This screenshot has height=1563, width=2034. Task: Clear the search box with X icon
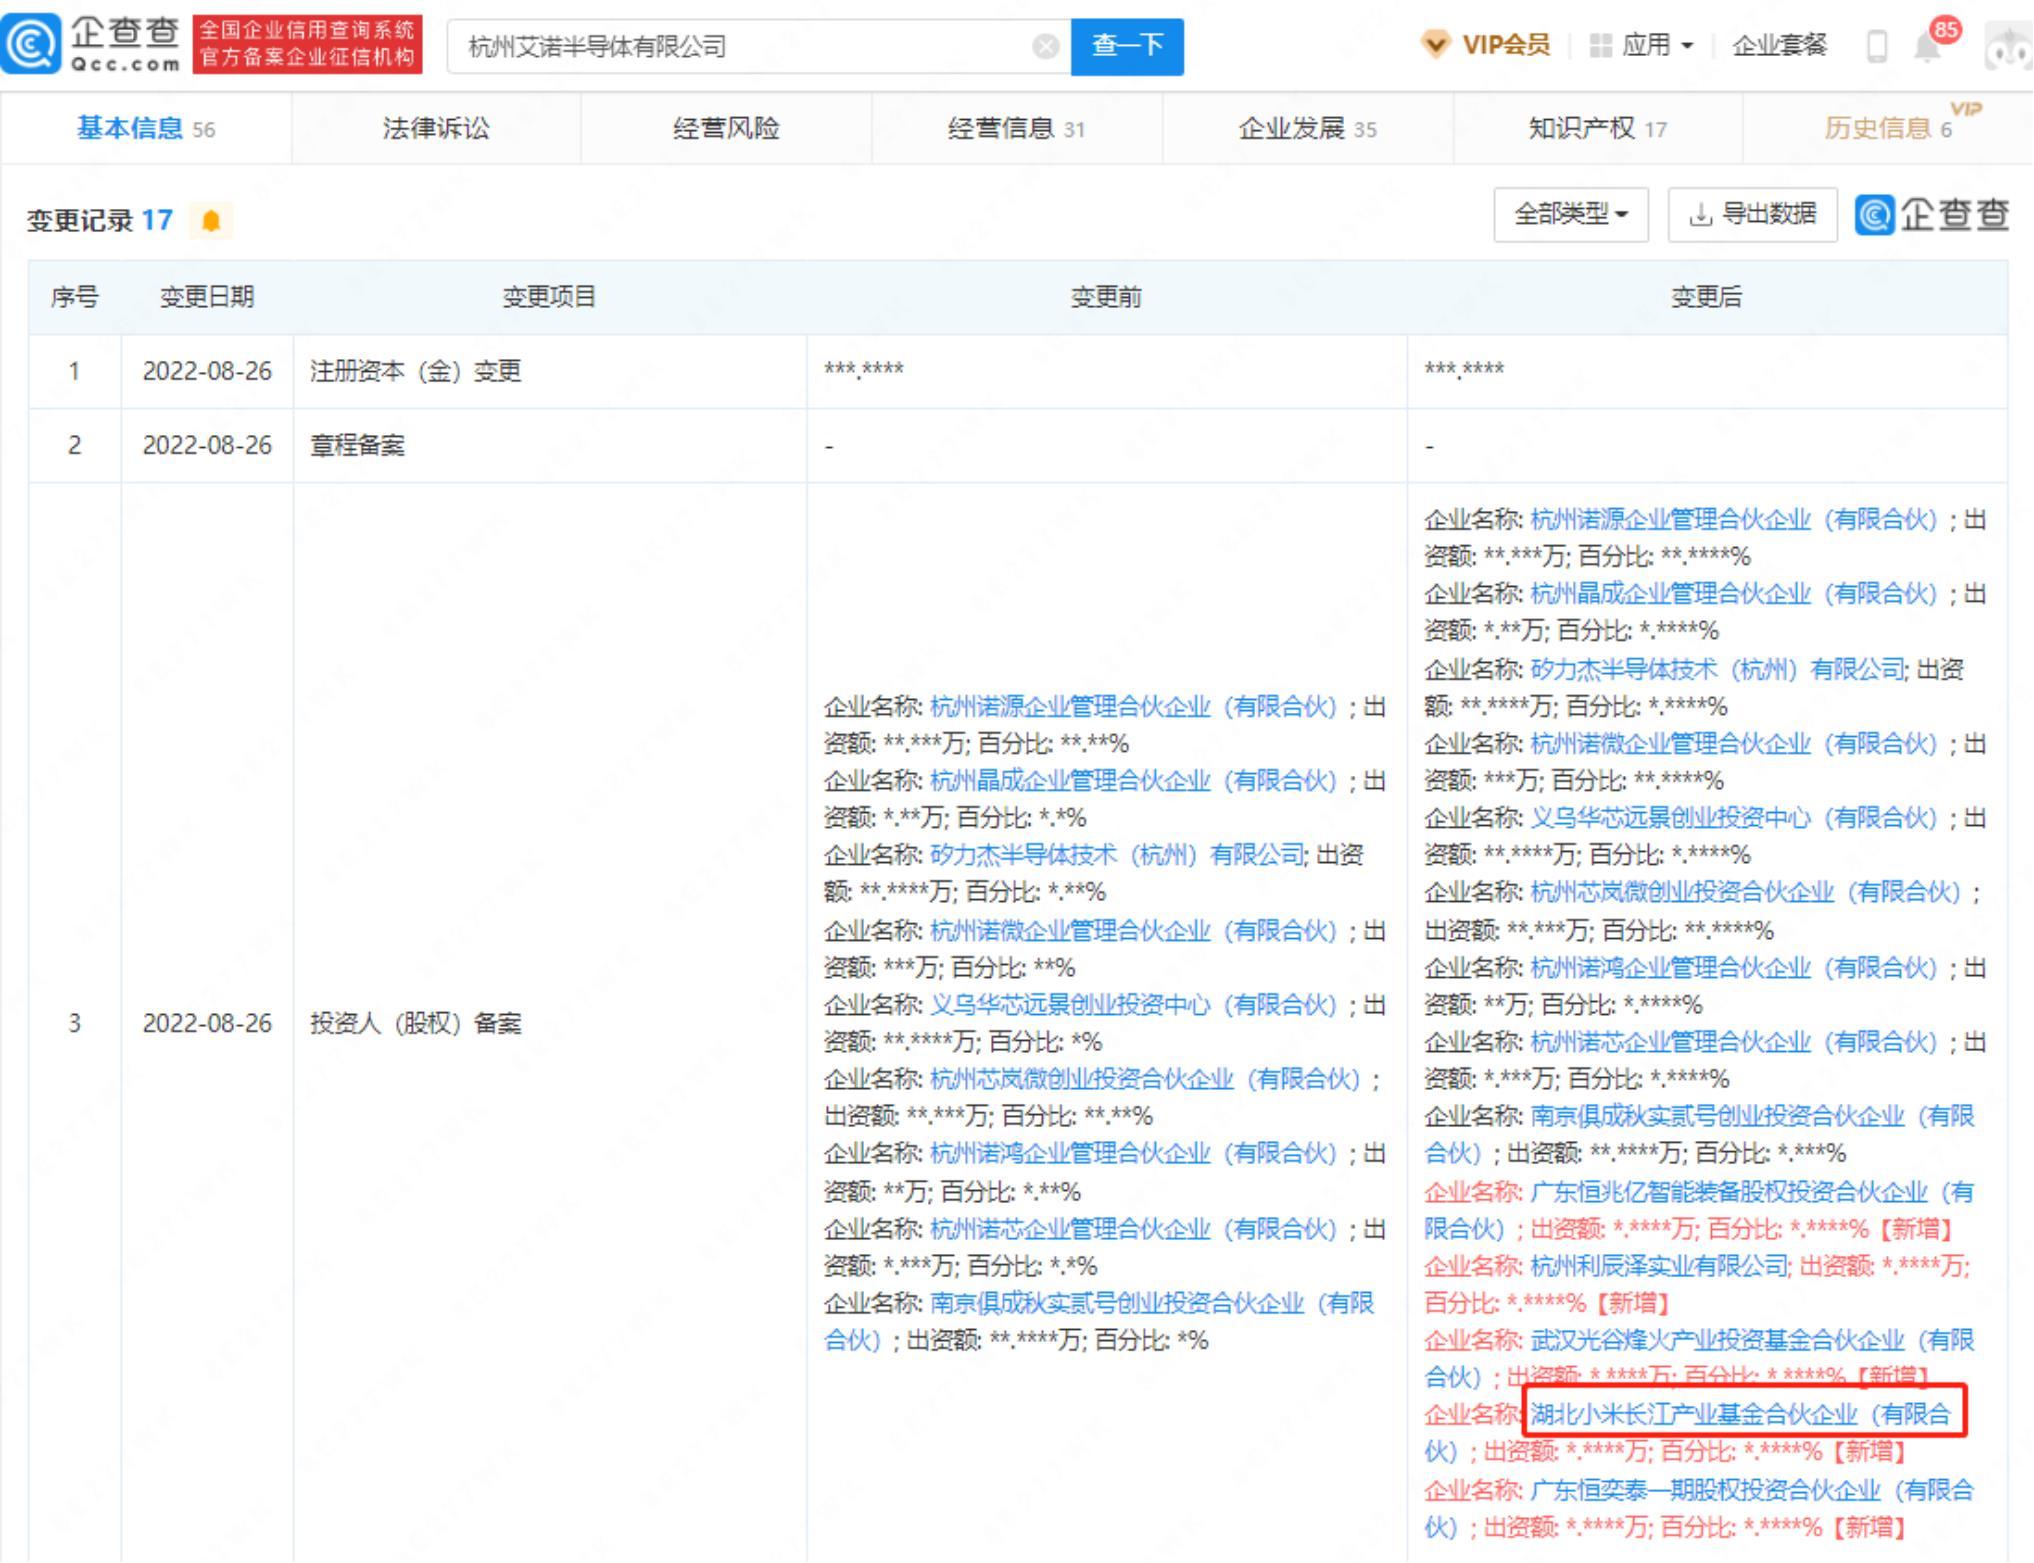(x=1045, y=47)
